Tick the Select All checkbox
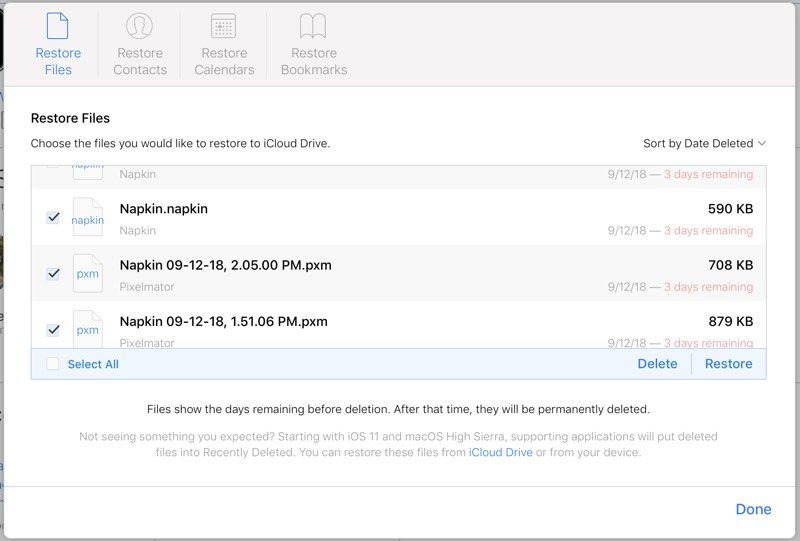Image resolution: width=800 pixels, height=541 pixels. pos(53,364)
